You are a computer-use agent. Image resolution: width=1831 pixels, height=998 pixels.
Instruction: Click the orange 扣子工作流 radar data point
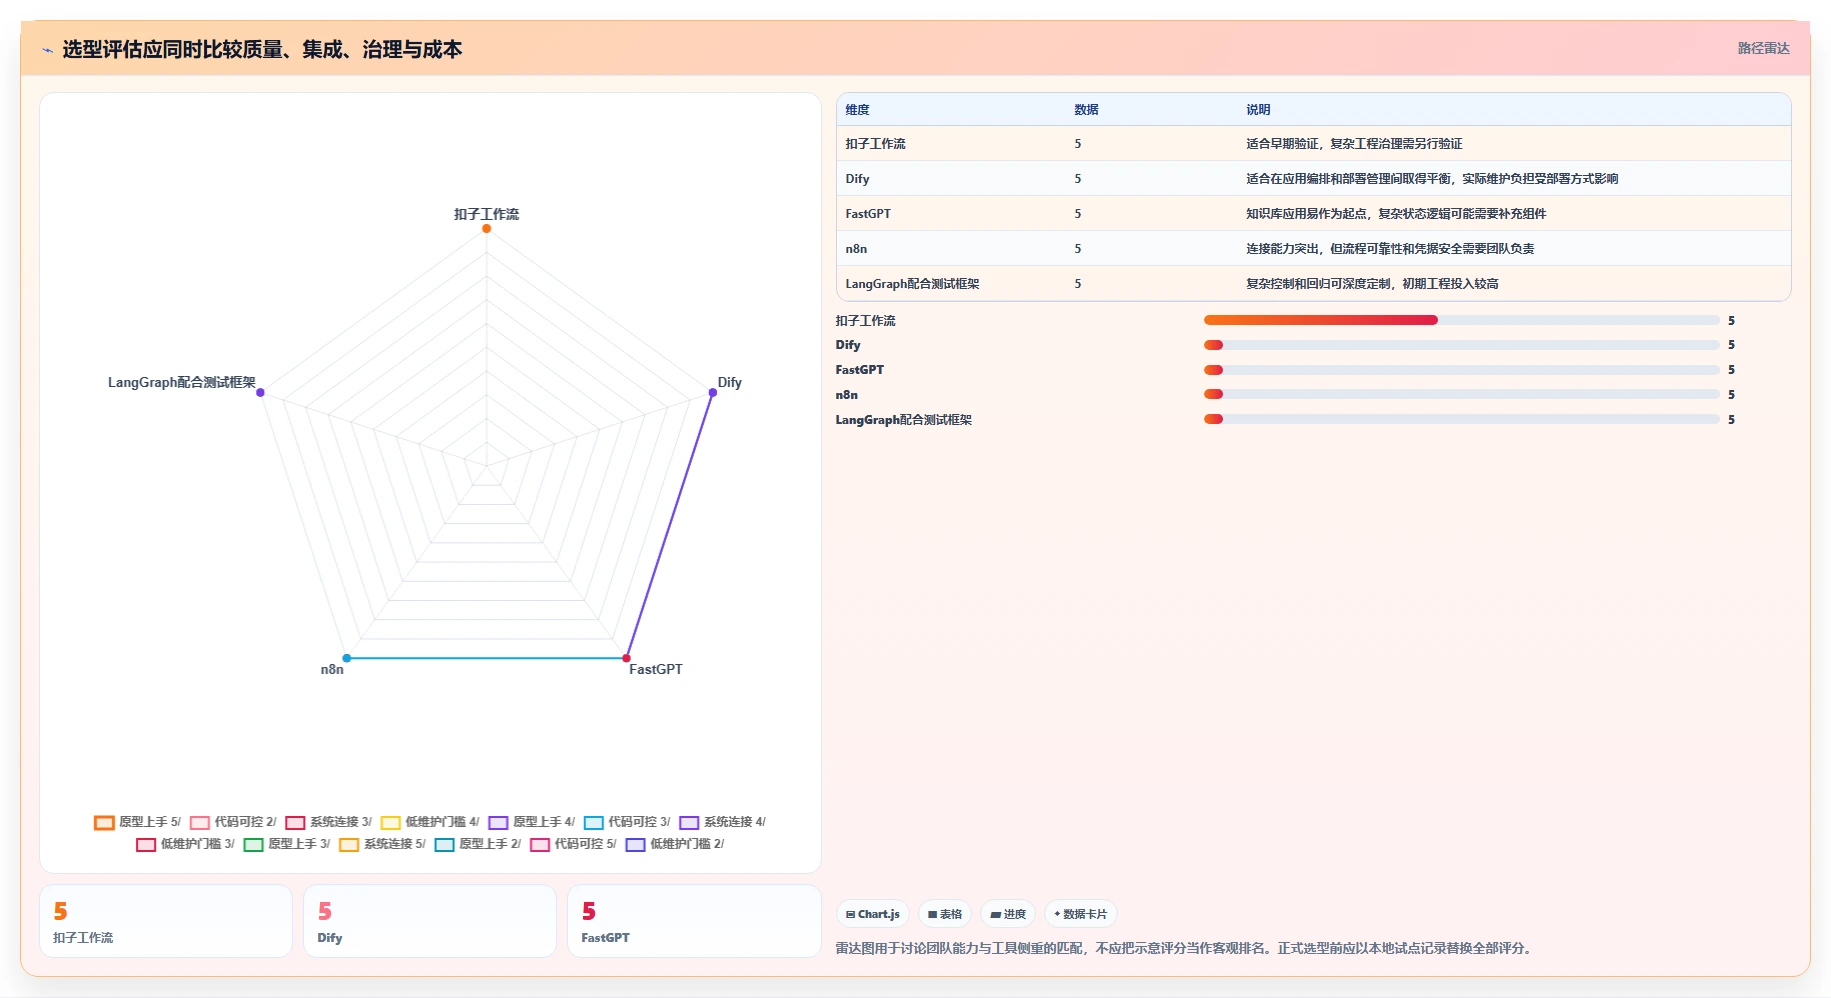[487, 229]
